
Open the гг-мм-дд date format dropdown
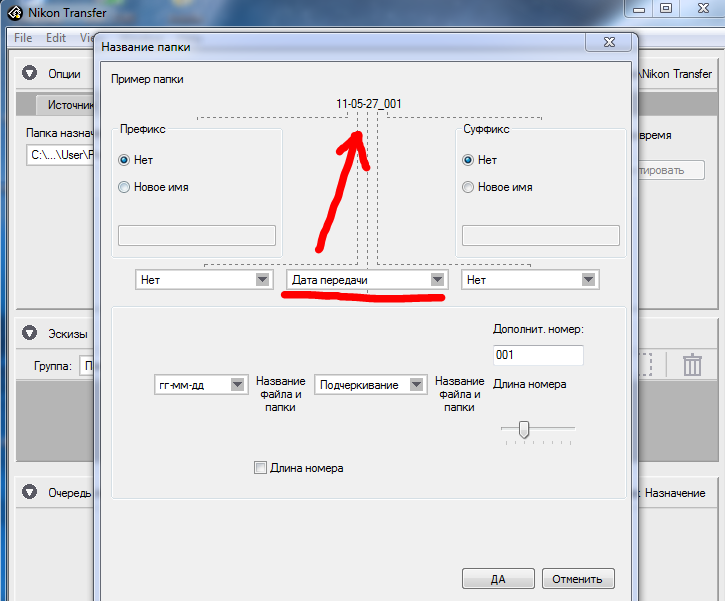coord(201,385)
